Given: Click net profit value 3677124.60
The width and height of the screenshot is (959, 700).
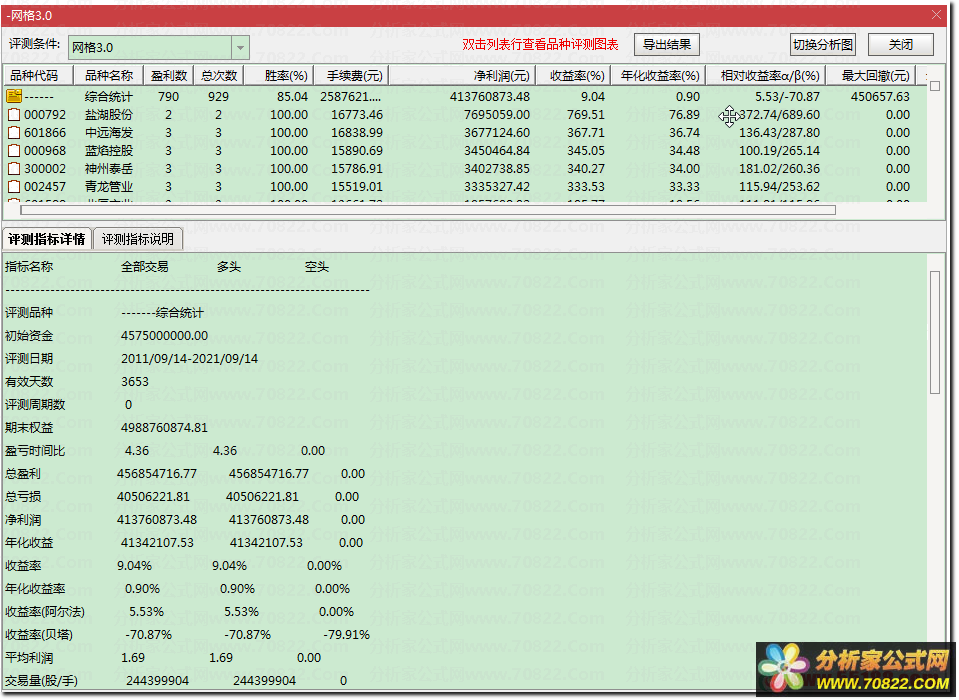Looking at the screenshot, I should click(497, 133).
